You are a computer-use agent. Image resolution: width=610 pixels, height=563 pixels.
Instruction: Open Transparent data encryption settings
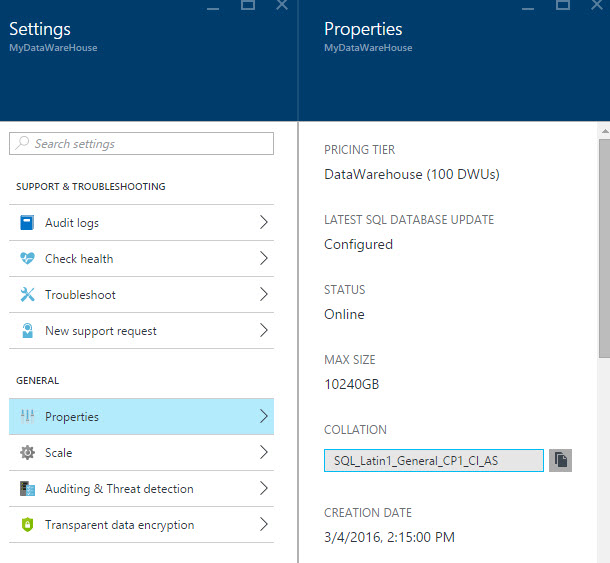pyautogui.click(x=119, y=525)
